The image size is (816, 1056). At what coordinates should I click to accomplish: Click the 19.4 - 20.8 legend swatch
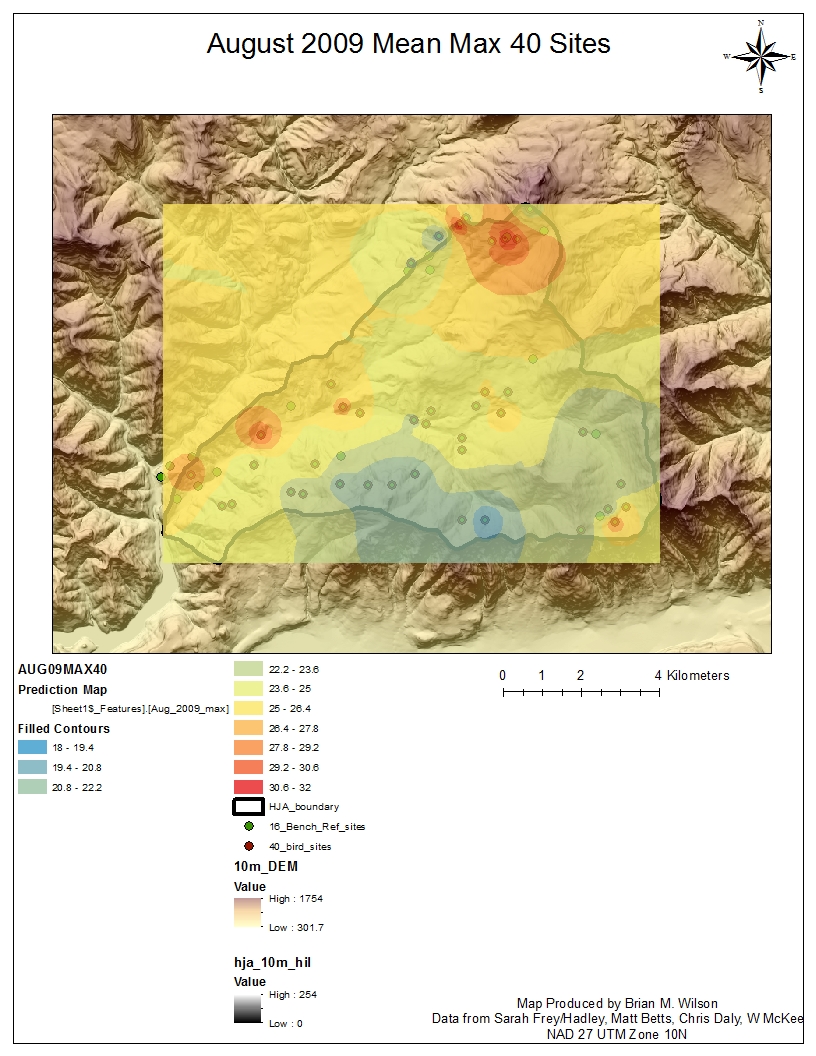[32, 767]
